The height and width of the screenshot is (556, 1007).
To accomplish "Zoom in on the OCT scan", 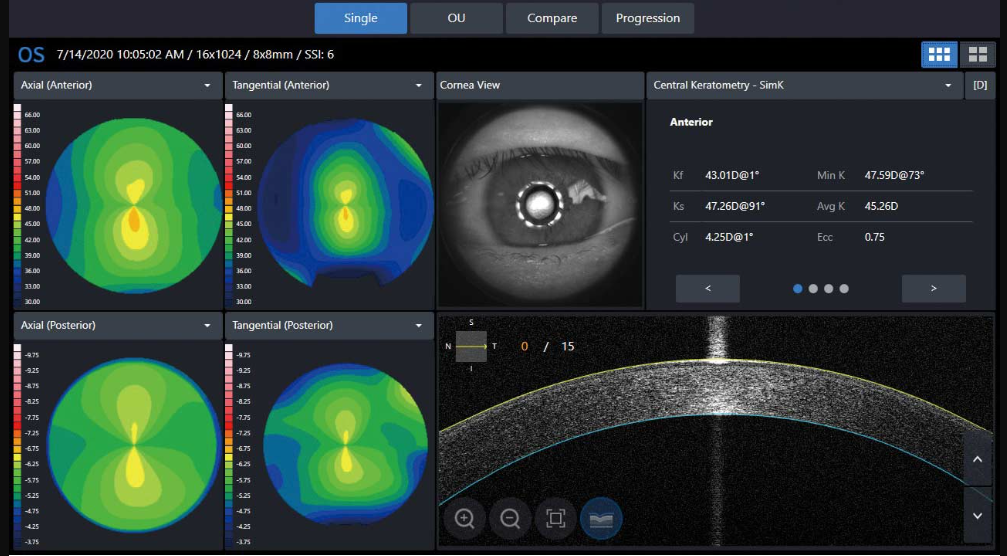I will tap(464, 518).
